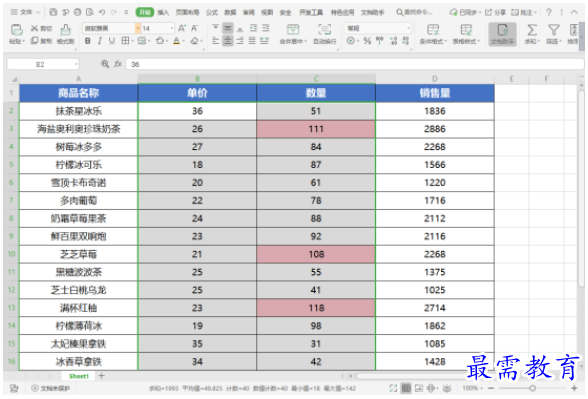Select column D header
This screenshot has height=399, width=588.
pyautogui.click(x=435, y=79)
